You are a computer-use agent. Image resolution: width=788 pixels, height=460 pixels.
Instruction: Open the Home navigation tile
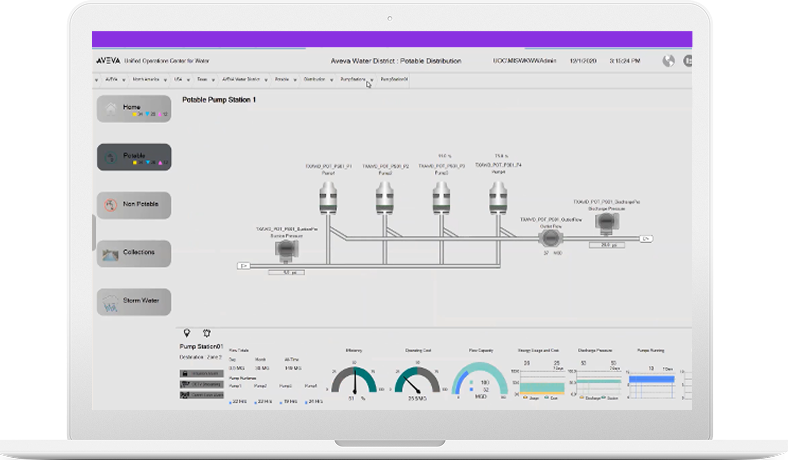pyautogui.click(x=134, y=109)
